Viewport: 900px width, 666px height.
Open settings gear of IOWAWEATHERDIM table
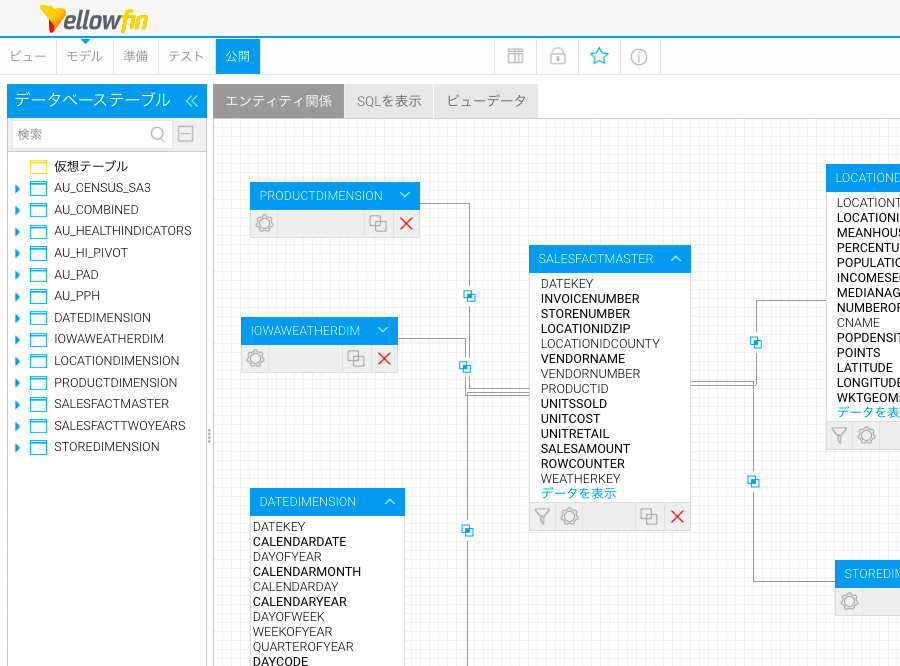[255, 358]
